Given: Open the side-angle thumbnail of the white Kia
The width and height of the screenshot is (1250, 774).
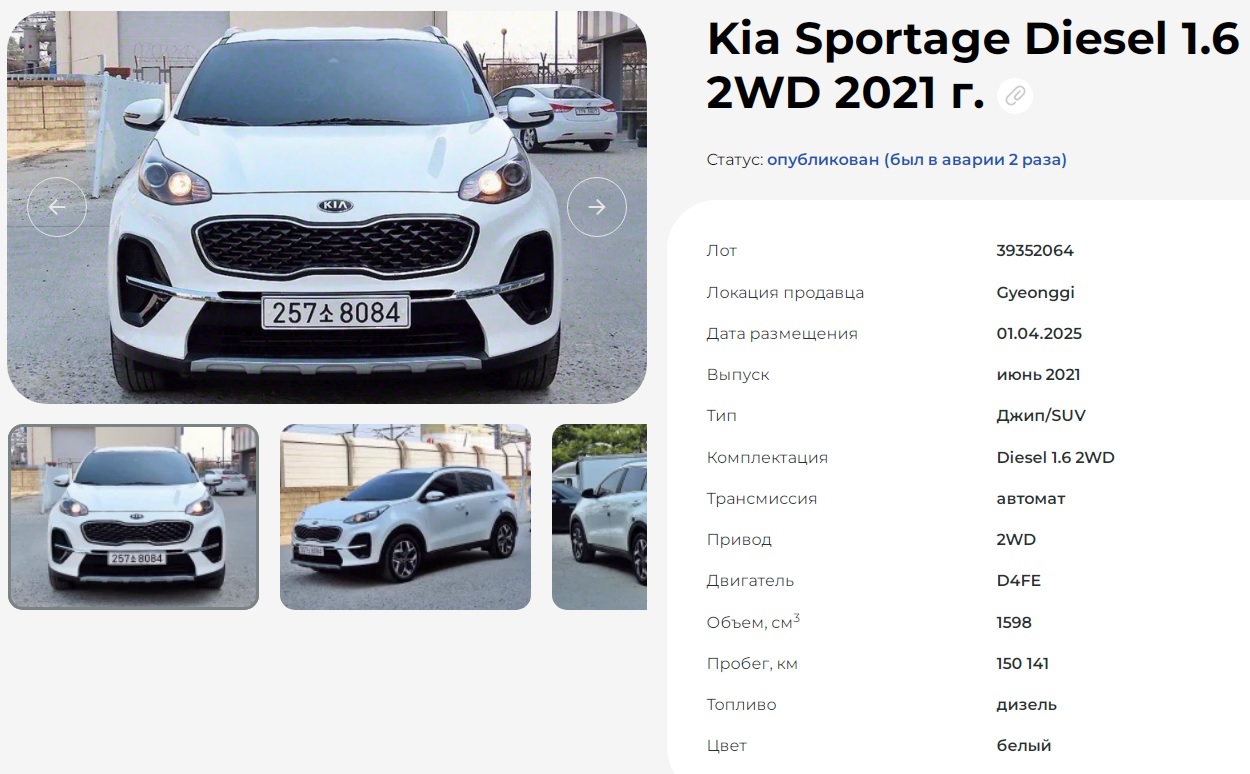Looking at the screenshot, I should tap(405, 517).
